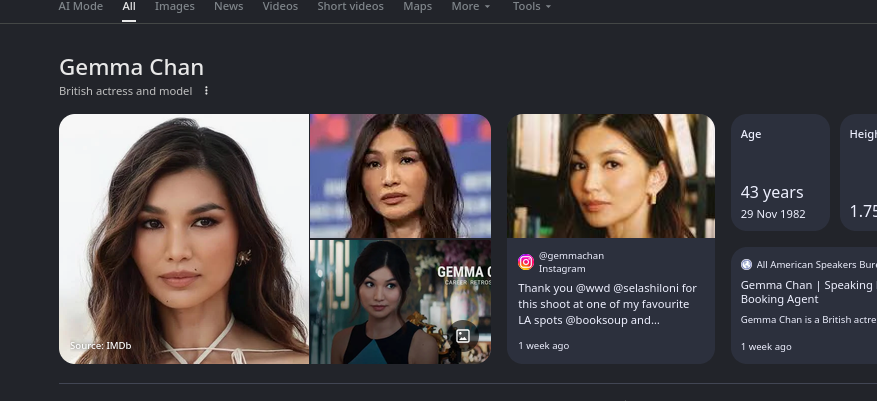
Task: Select the All results tab
Action: (129, 7)
